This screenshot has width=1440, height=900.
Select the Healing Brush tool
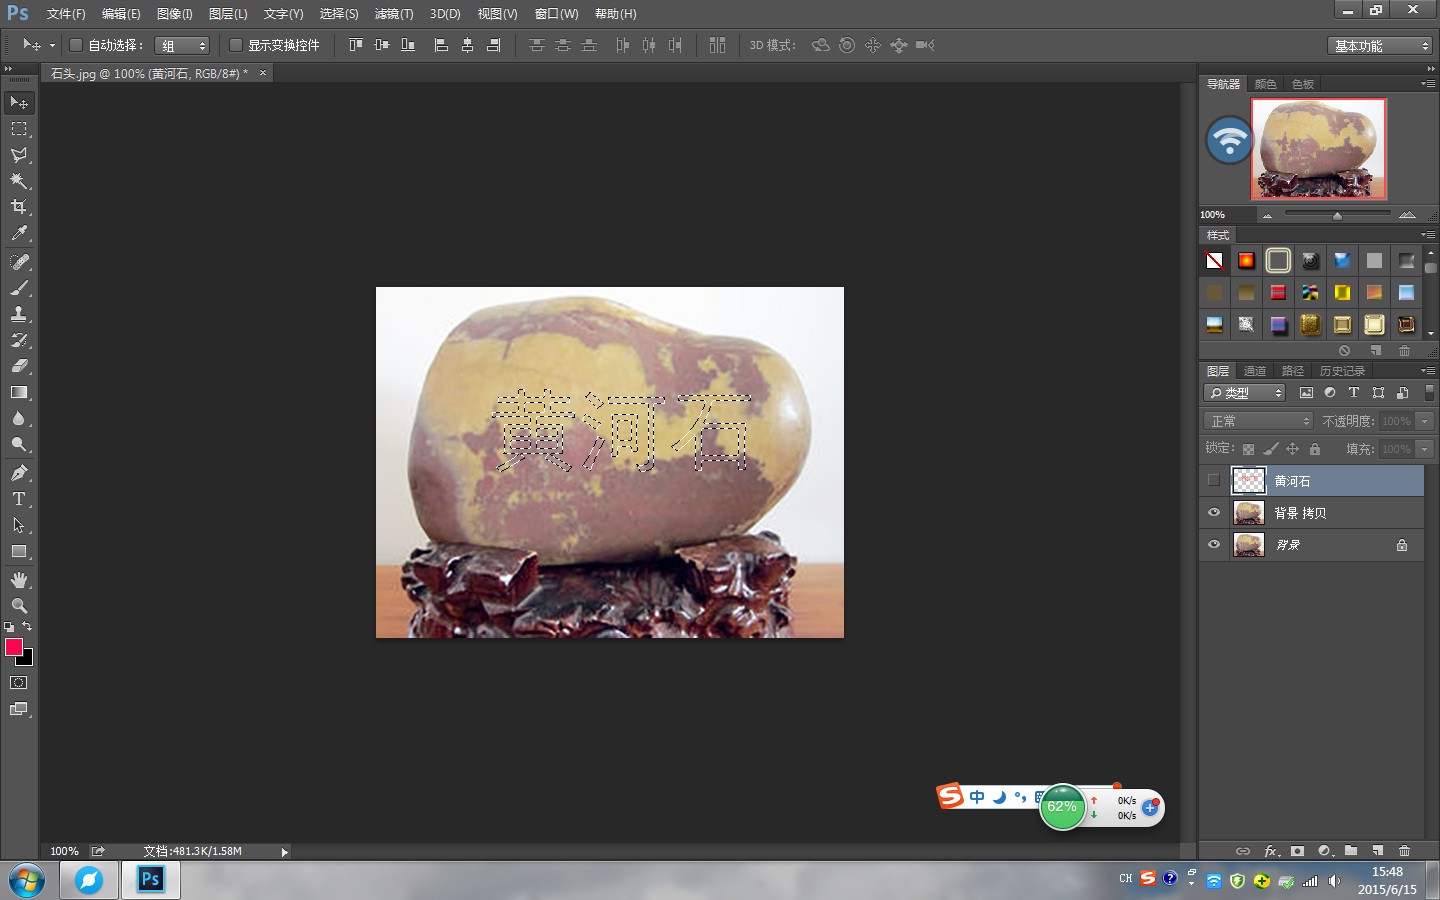click(x=19, y=262)
